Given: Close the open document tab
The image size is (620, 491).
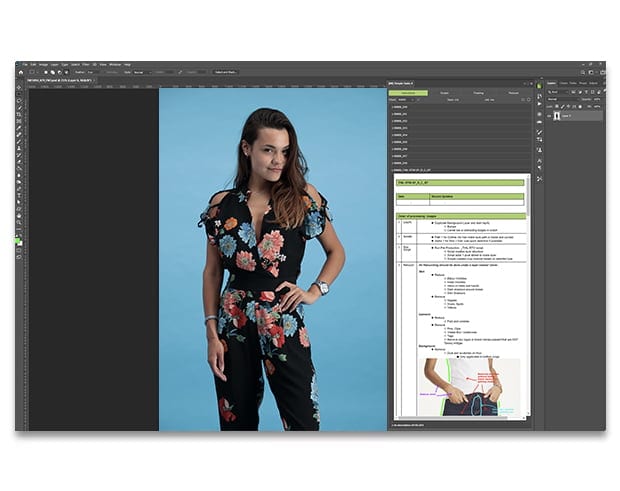Looking at the screenshot, I should click(x=94, y=80).
